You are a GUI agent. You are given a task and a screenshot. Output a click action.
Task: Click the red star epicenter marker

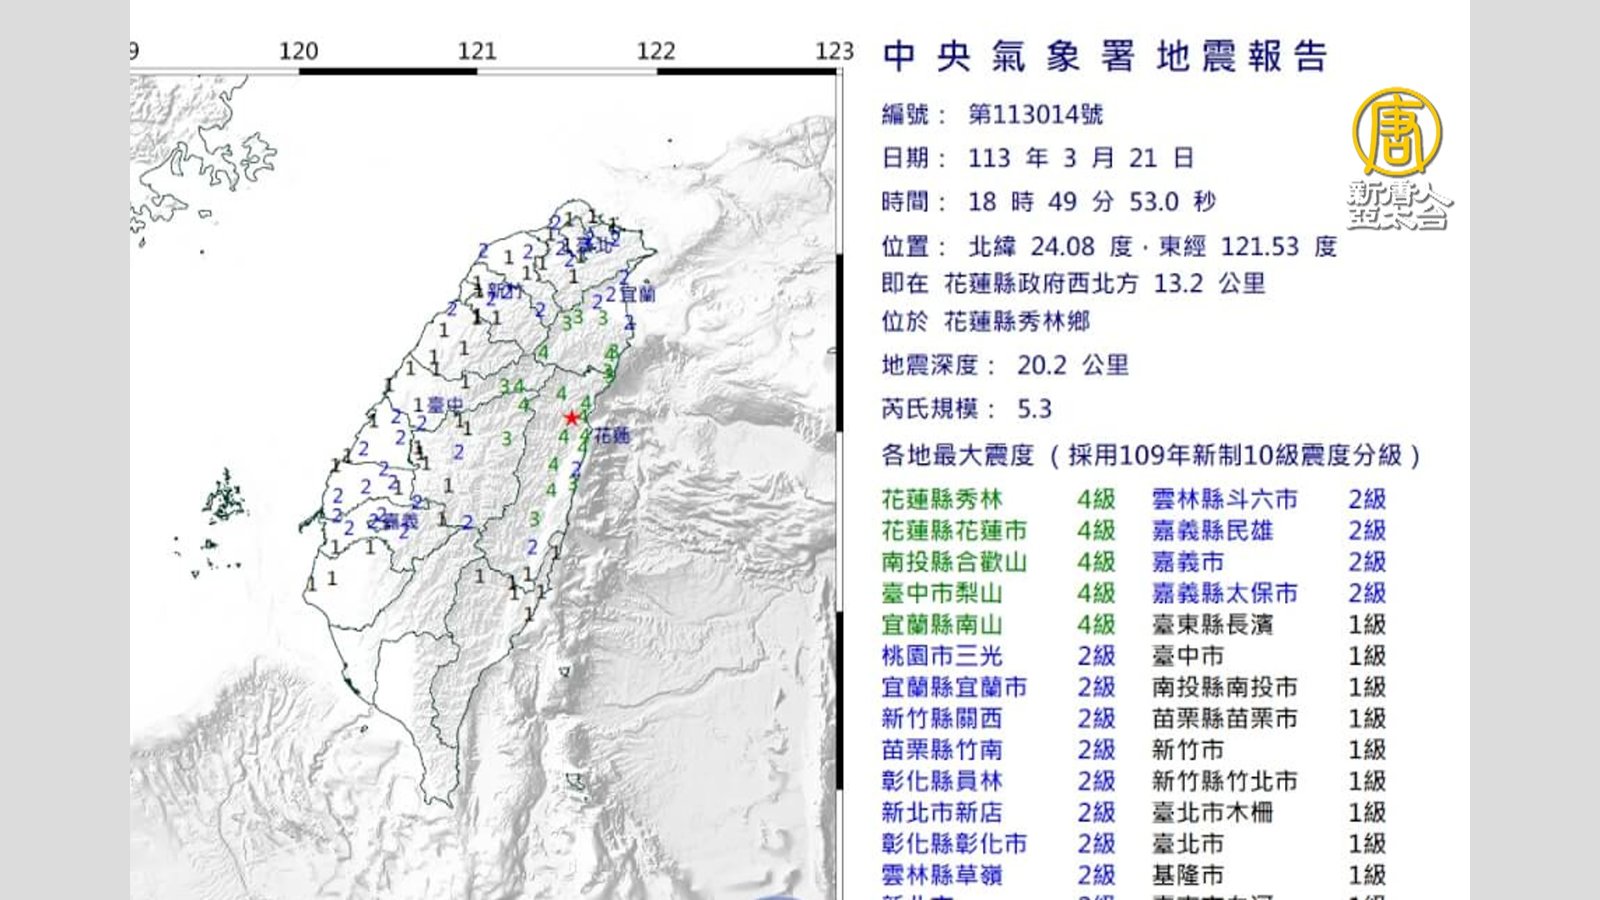(x=571, y=417)
